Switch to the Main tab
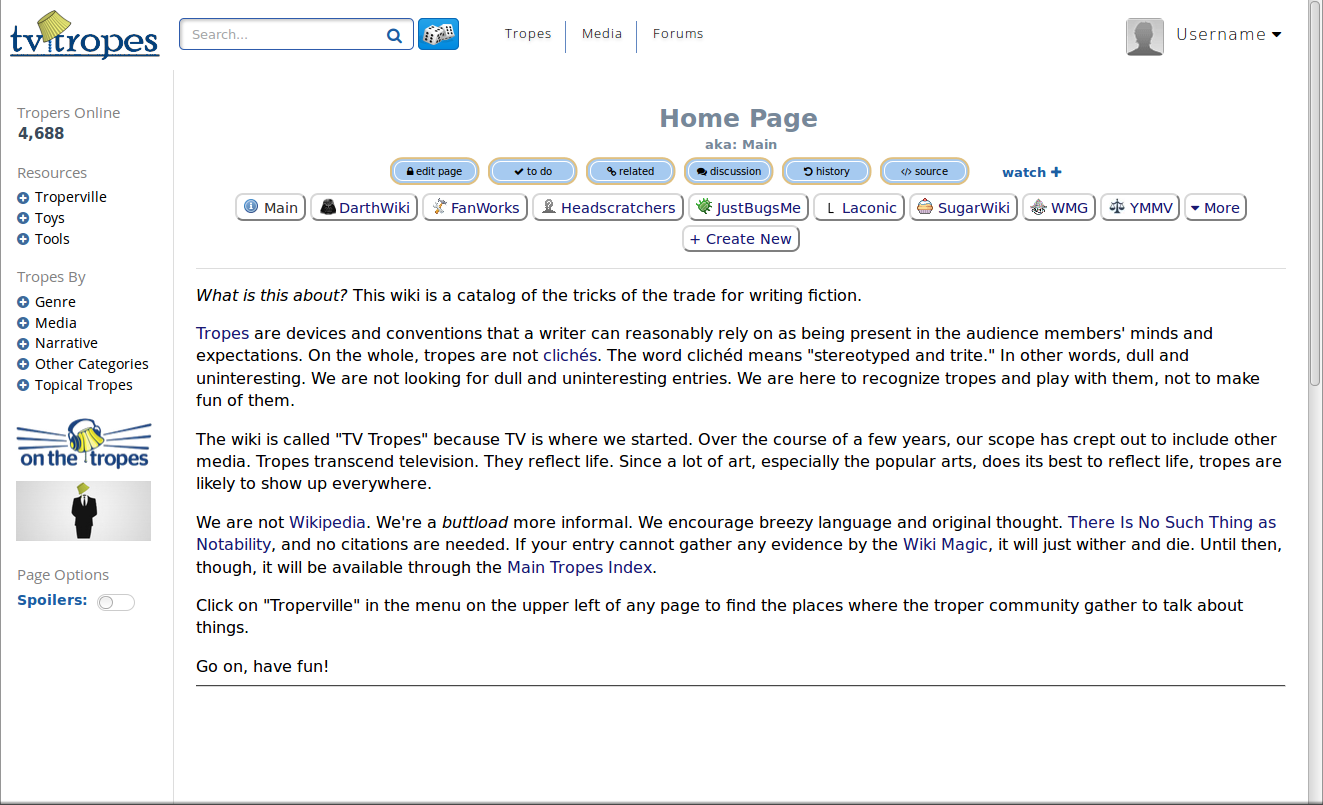1323x805 pixels. tap(270, 207)
